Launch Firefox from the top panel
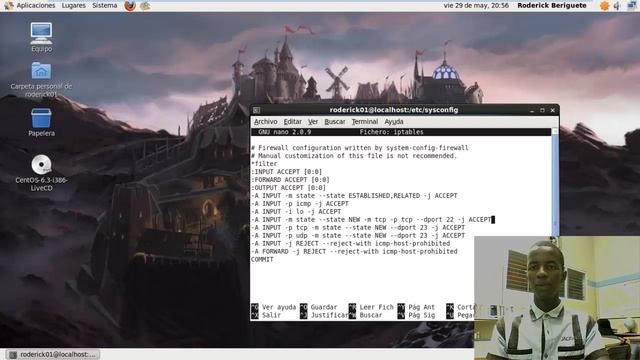Screen dimensions: 640x360 (130, 6)
